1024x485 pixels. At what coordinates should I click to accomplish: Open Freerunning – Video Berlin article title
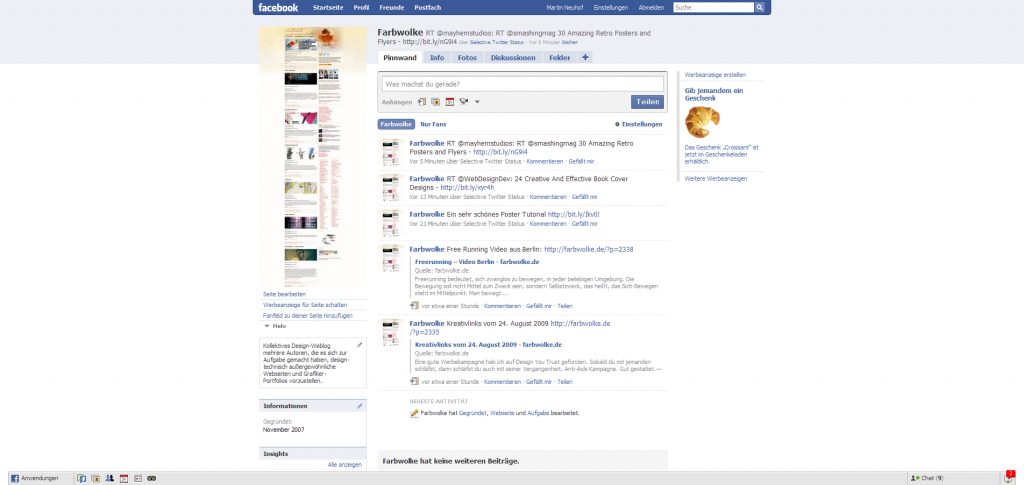[x=477, y=262]
